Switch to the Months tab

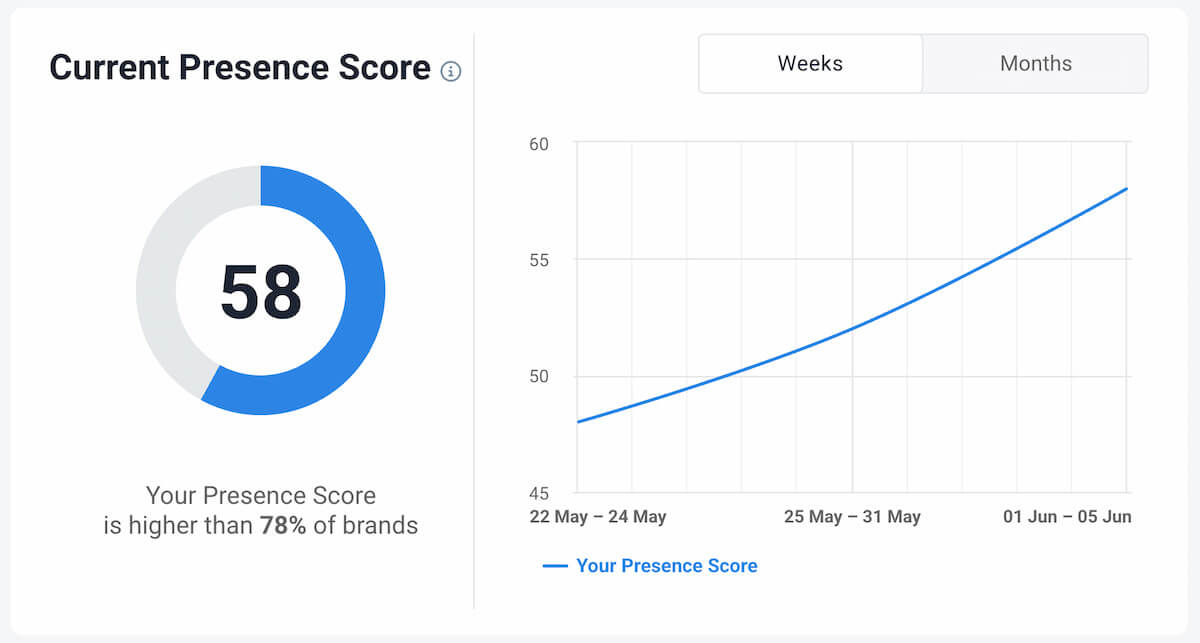[x=1035, y=63]
